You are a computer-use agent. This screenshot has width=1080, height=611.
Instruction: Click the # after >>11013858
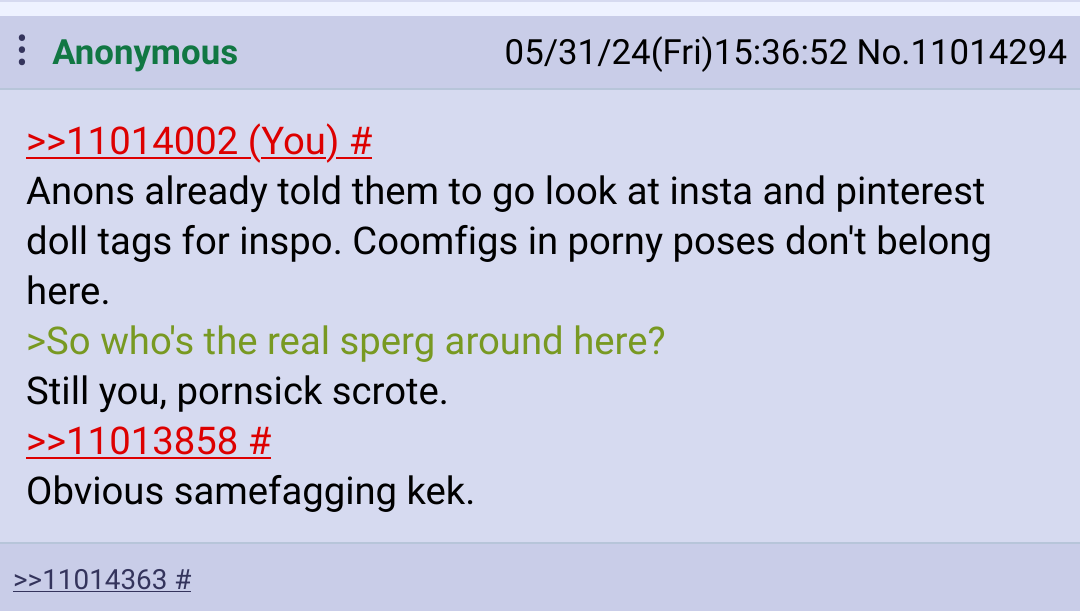click(260, 441)
